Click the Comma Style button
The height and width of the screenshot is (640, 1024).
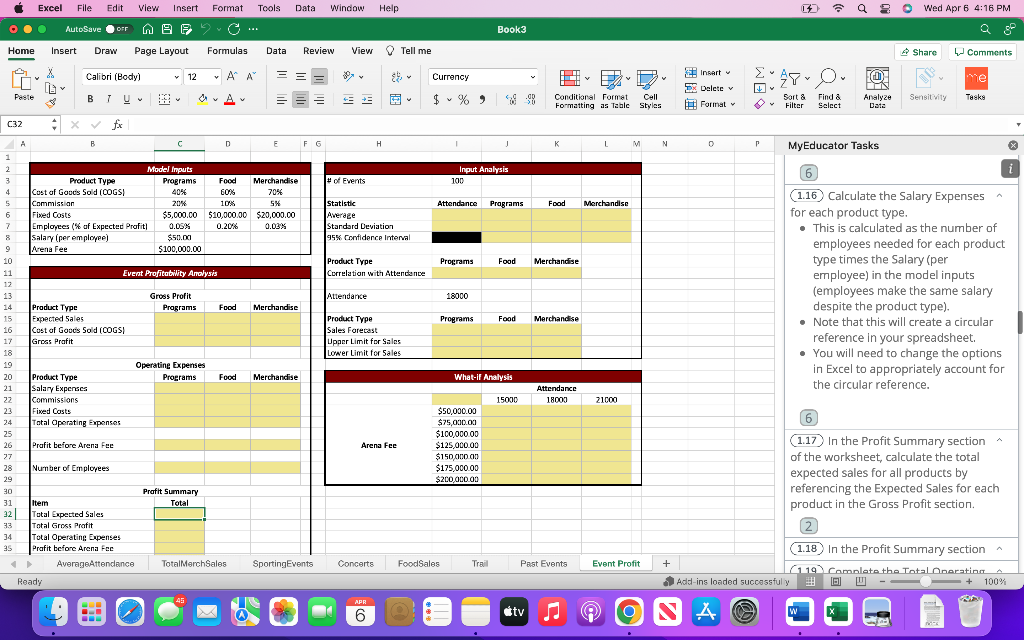click(482, 100)
